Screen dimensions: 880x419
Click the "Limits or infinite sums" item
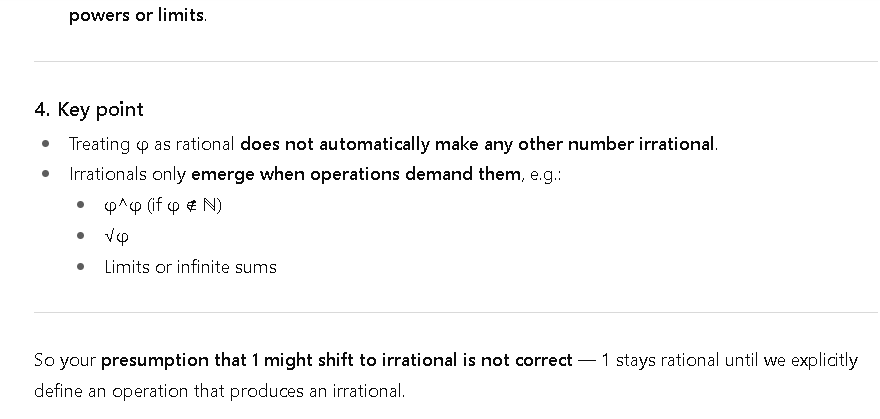click(190, 267)
